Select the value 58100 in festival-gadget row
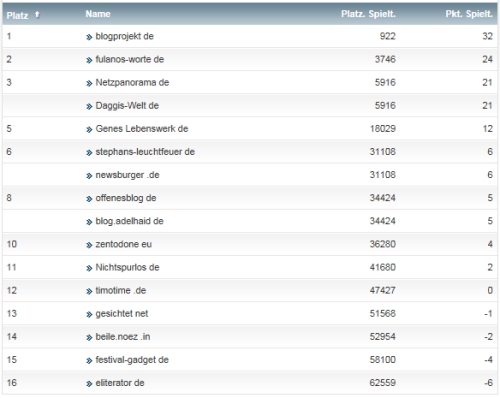 (x=383, y=360)
